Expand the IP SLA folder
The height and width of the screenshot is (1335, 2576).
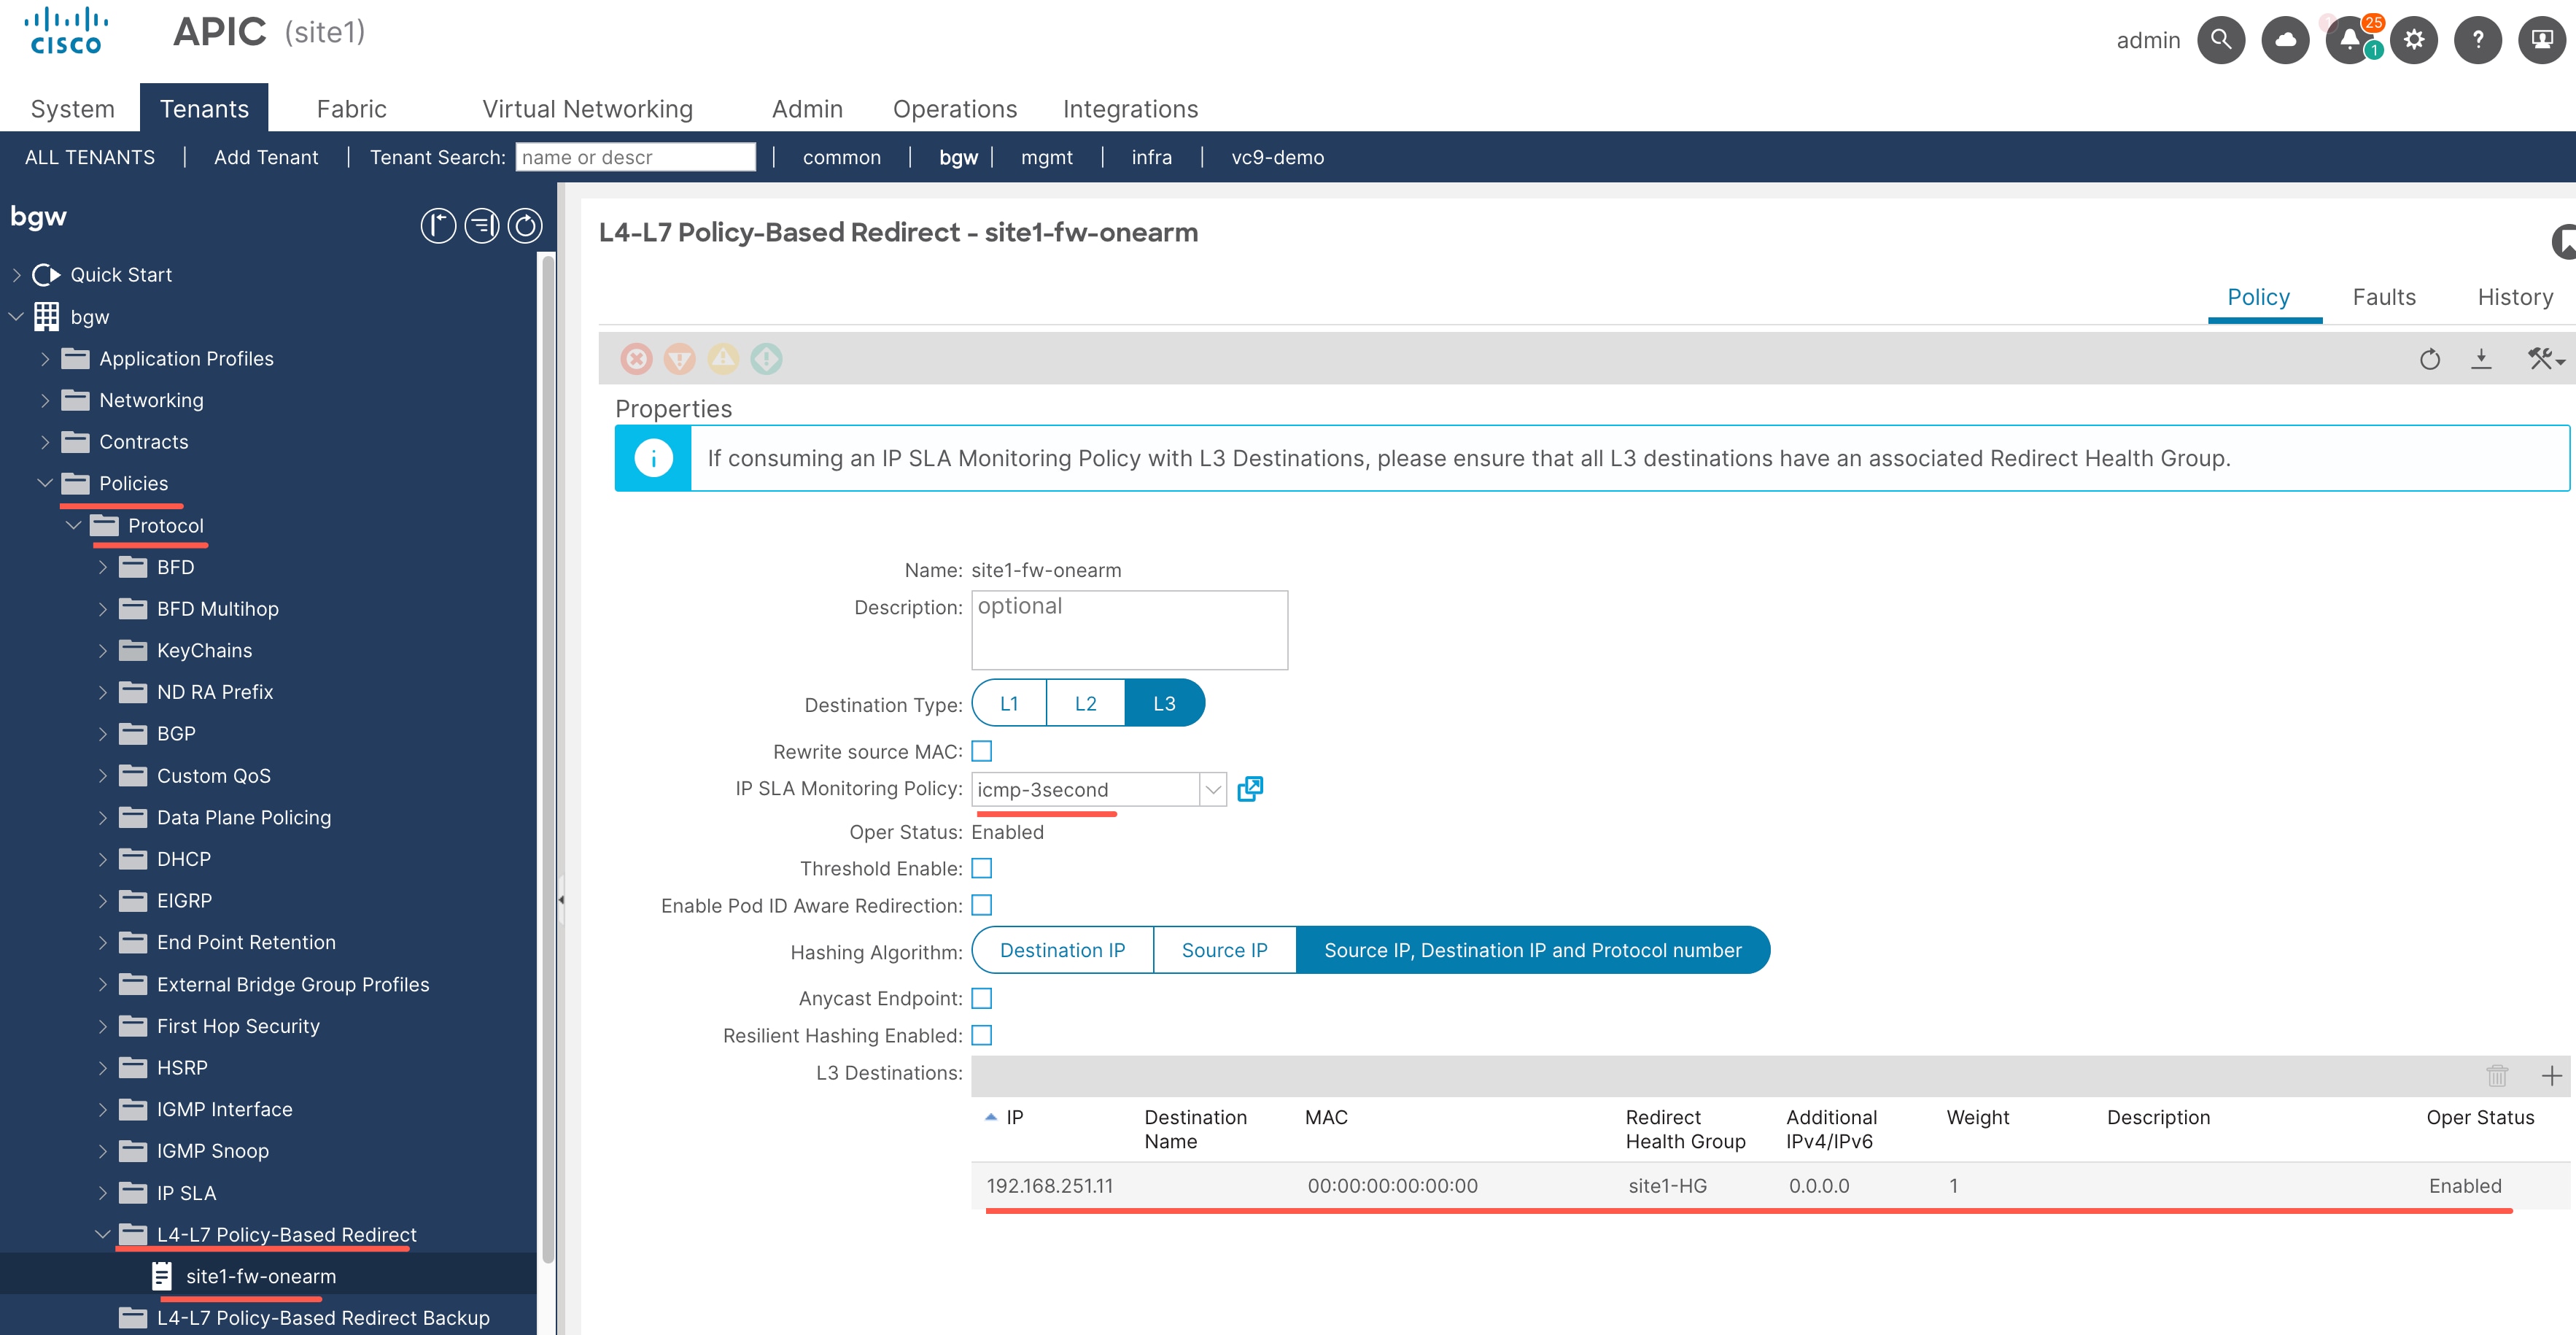coord(103,1193)
